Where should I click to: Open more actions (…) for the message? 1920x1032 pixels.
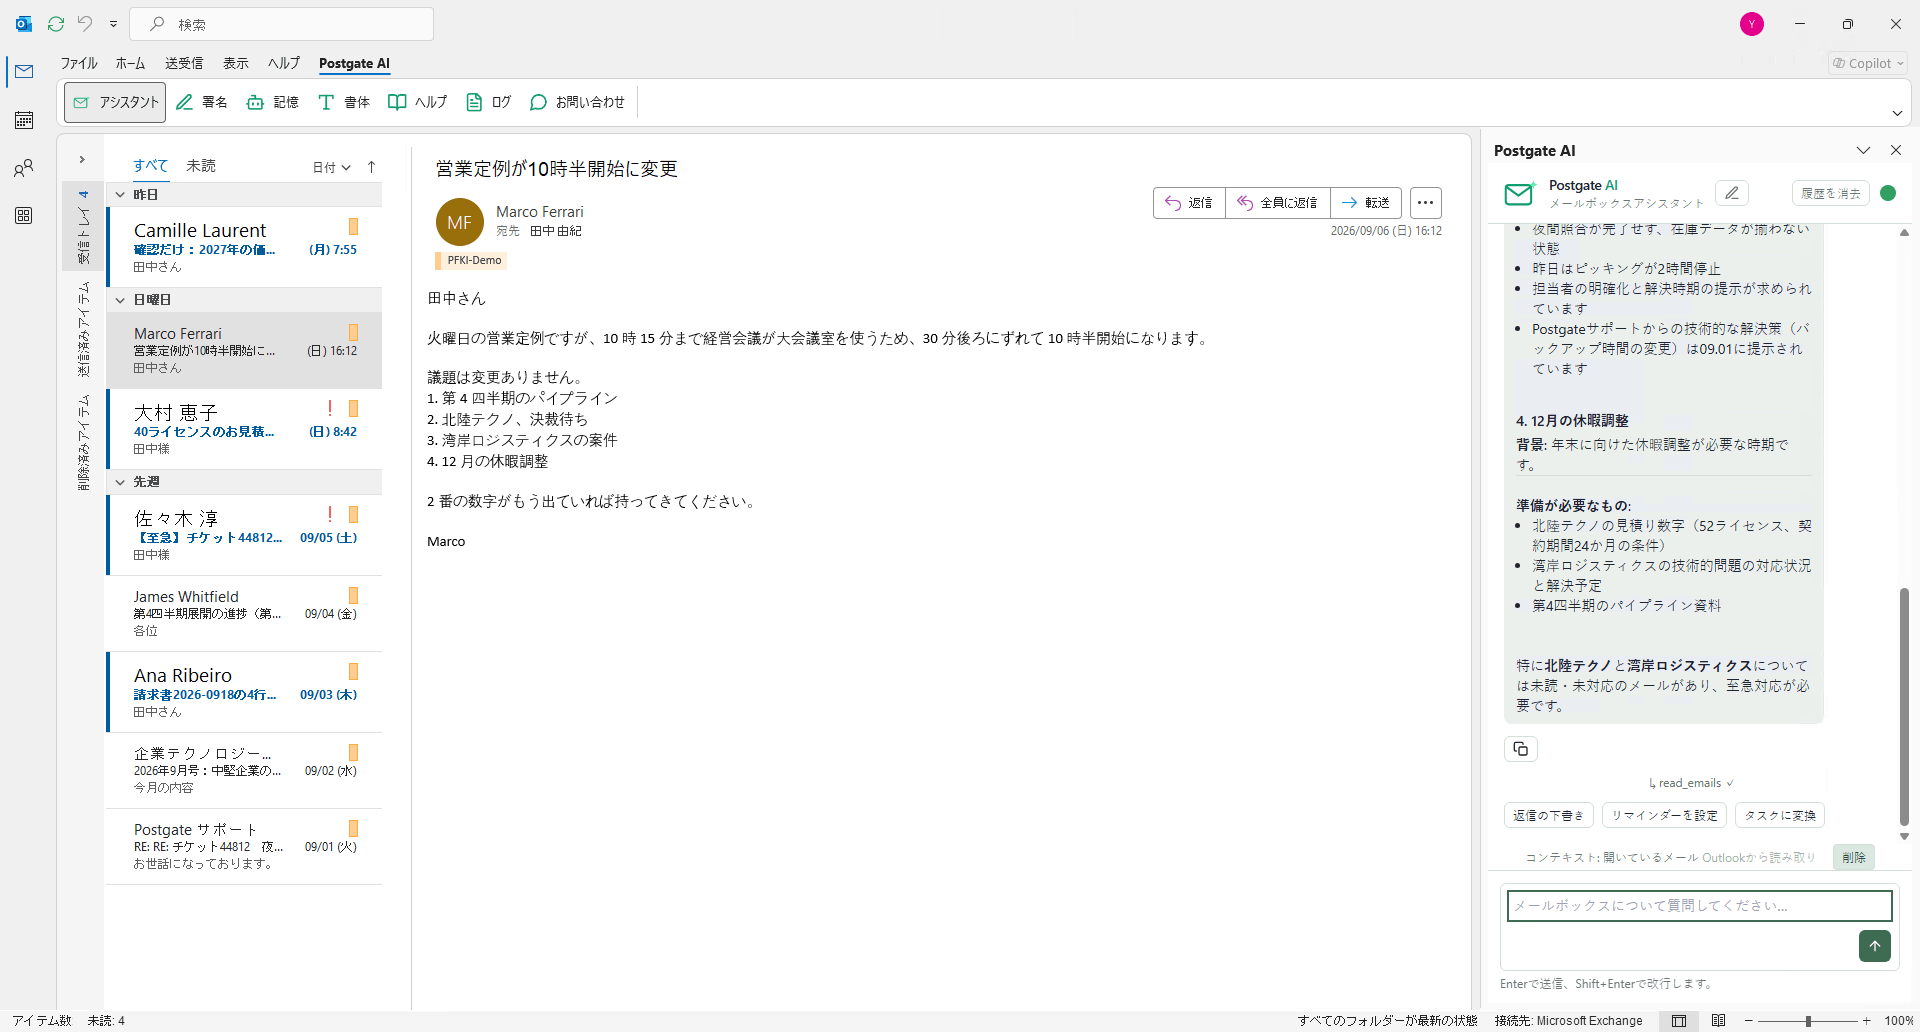[1426, 203]
